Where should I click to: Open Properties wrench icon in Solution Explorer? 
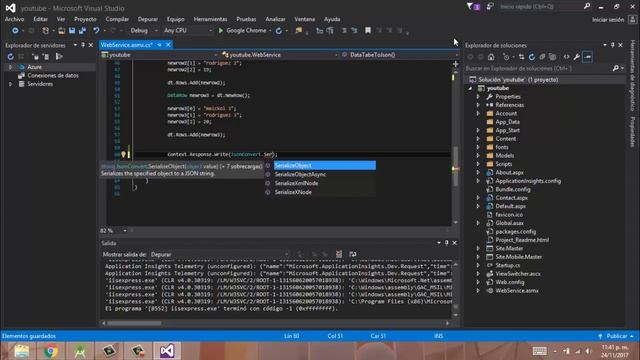(x=577, y=57)
